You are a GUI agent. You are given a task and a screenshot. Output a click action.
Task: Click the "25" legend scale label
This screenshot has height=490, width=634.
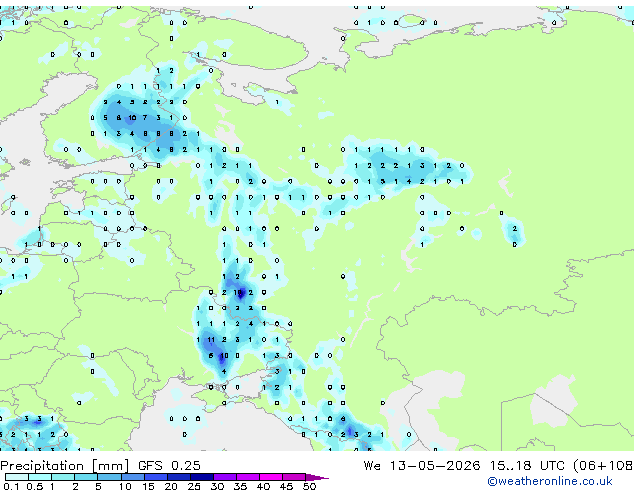point(194,486)
